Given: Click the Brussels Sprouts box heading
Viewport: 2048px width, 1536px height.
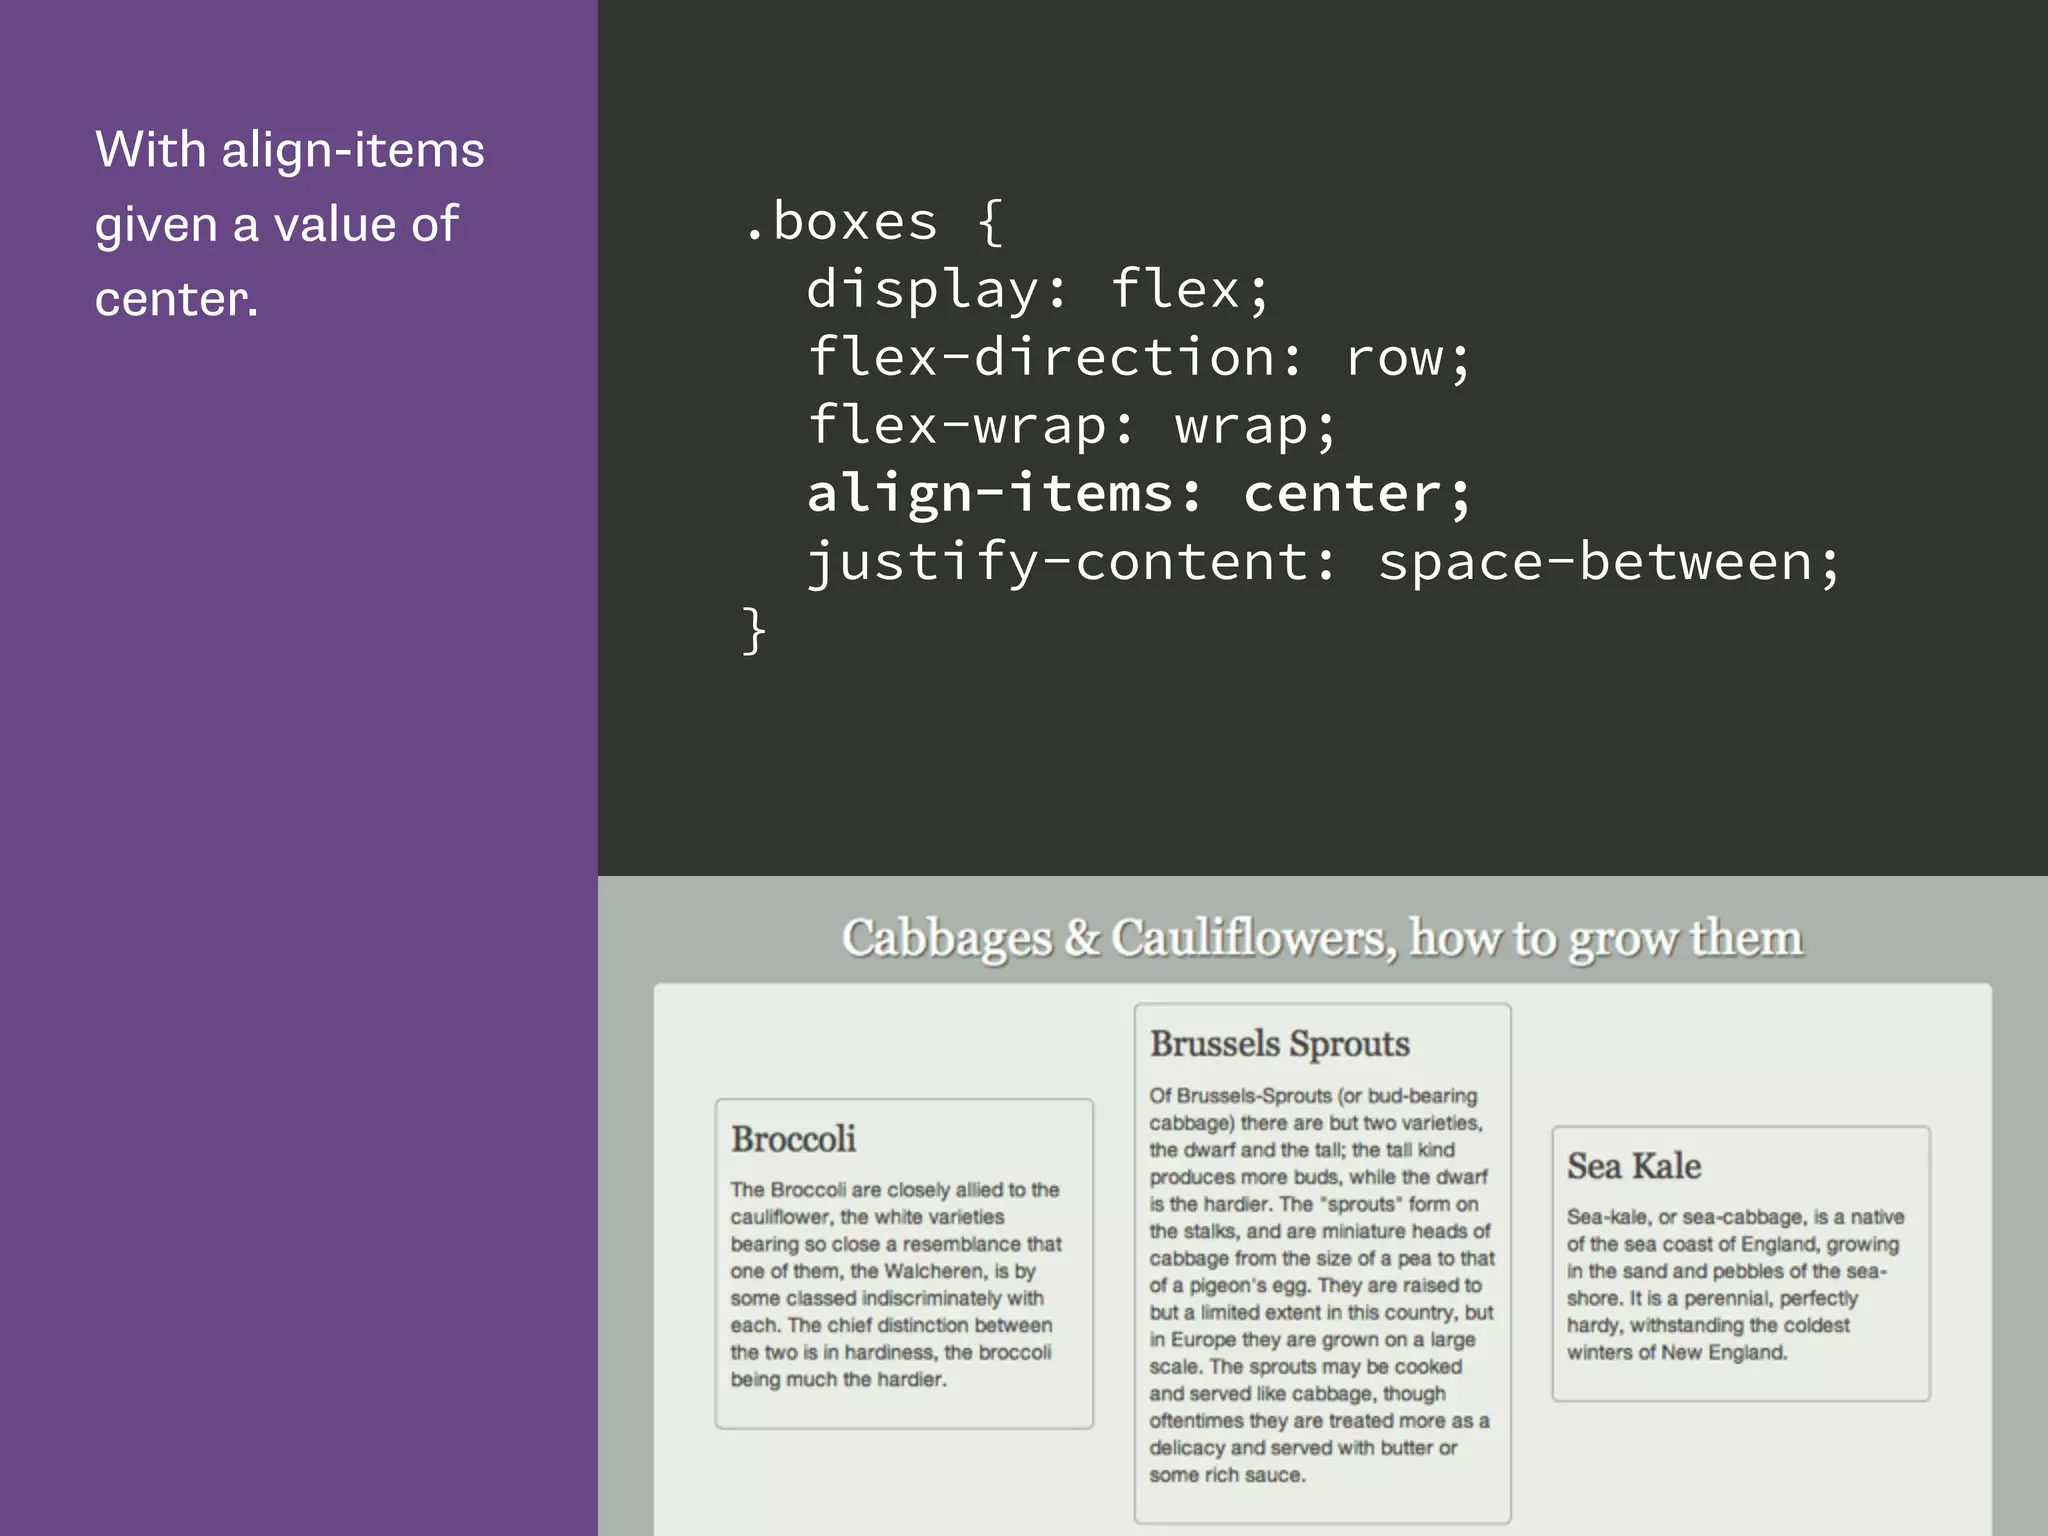Looking at the screenshot, I should pos(1279,1043).
